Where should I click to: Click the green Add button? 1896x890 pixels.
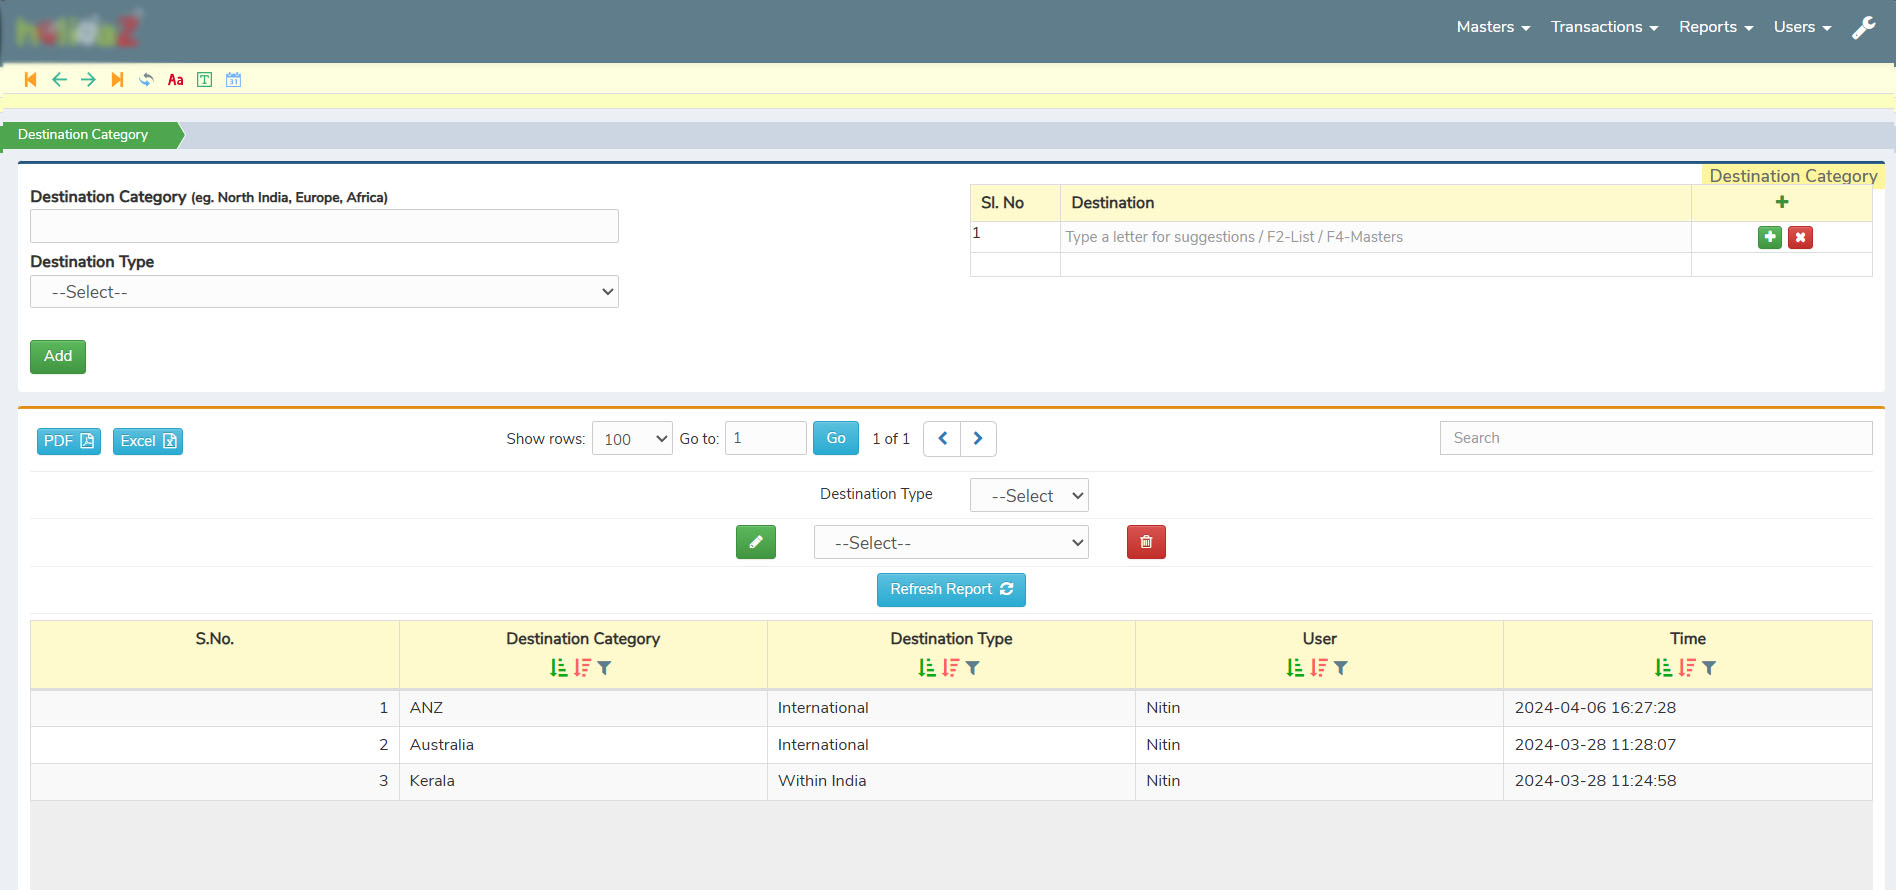(58, 356)
